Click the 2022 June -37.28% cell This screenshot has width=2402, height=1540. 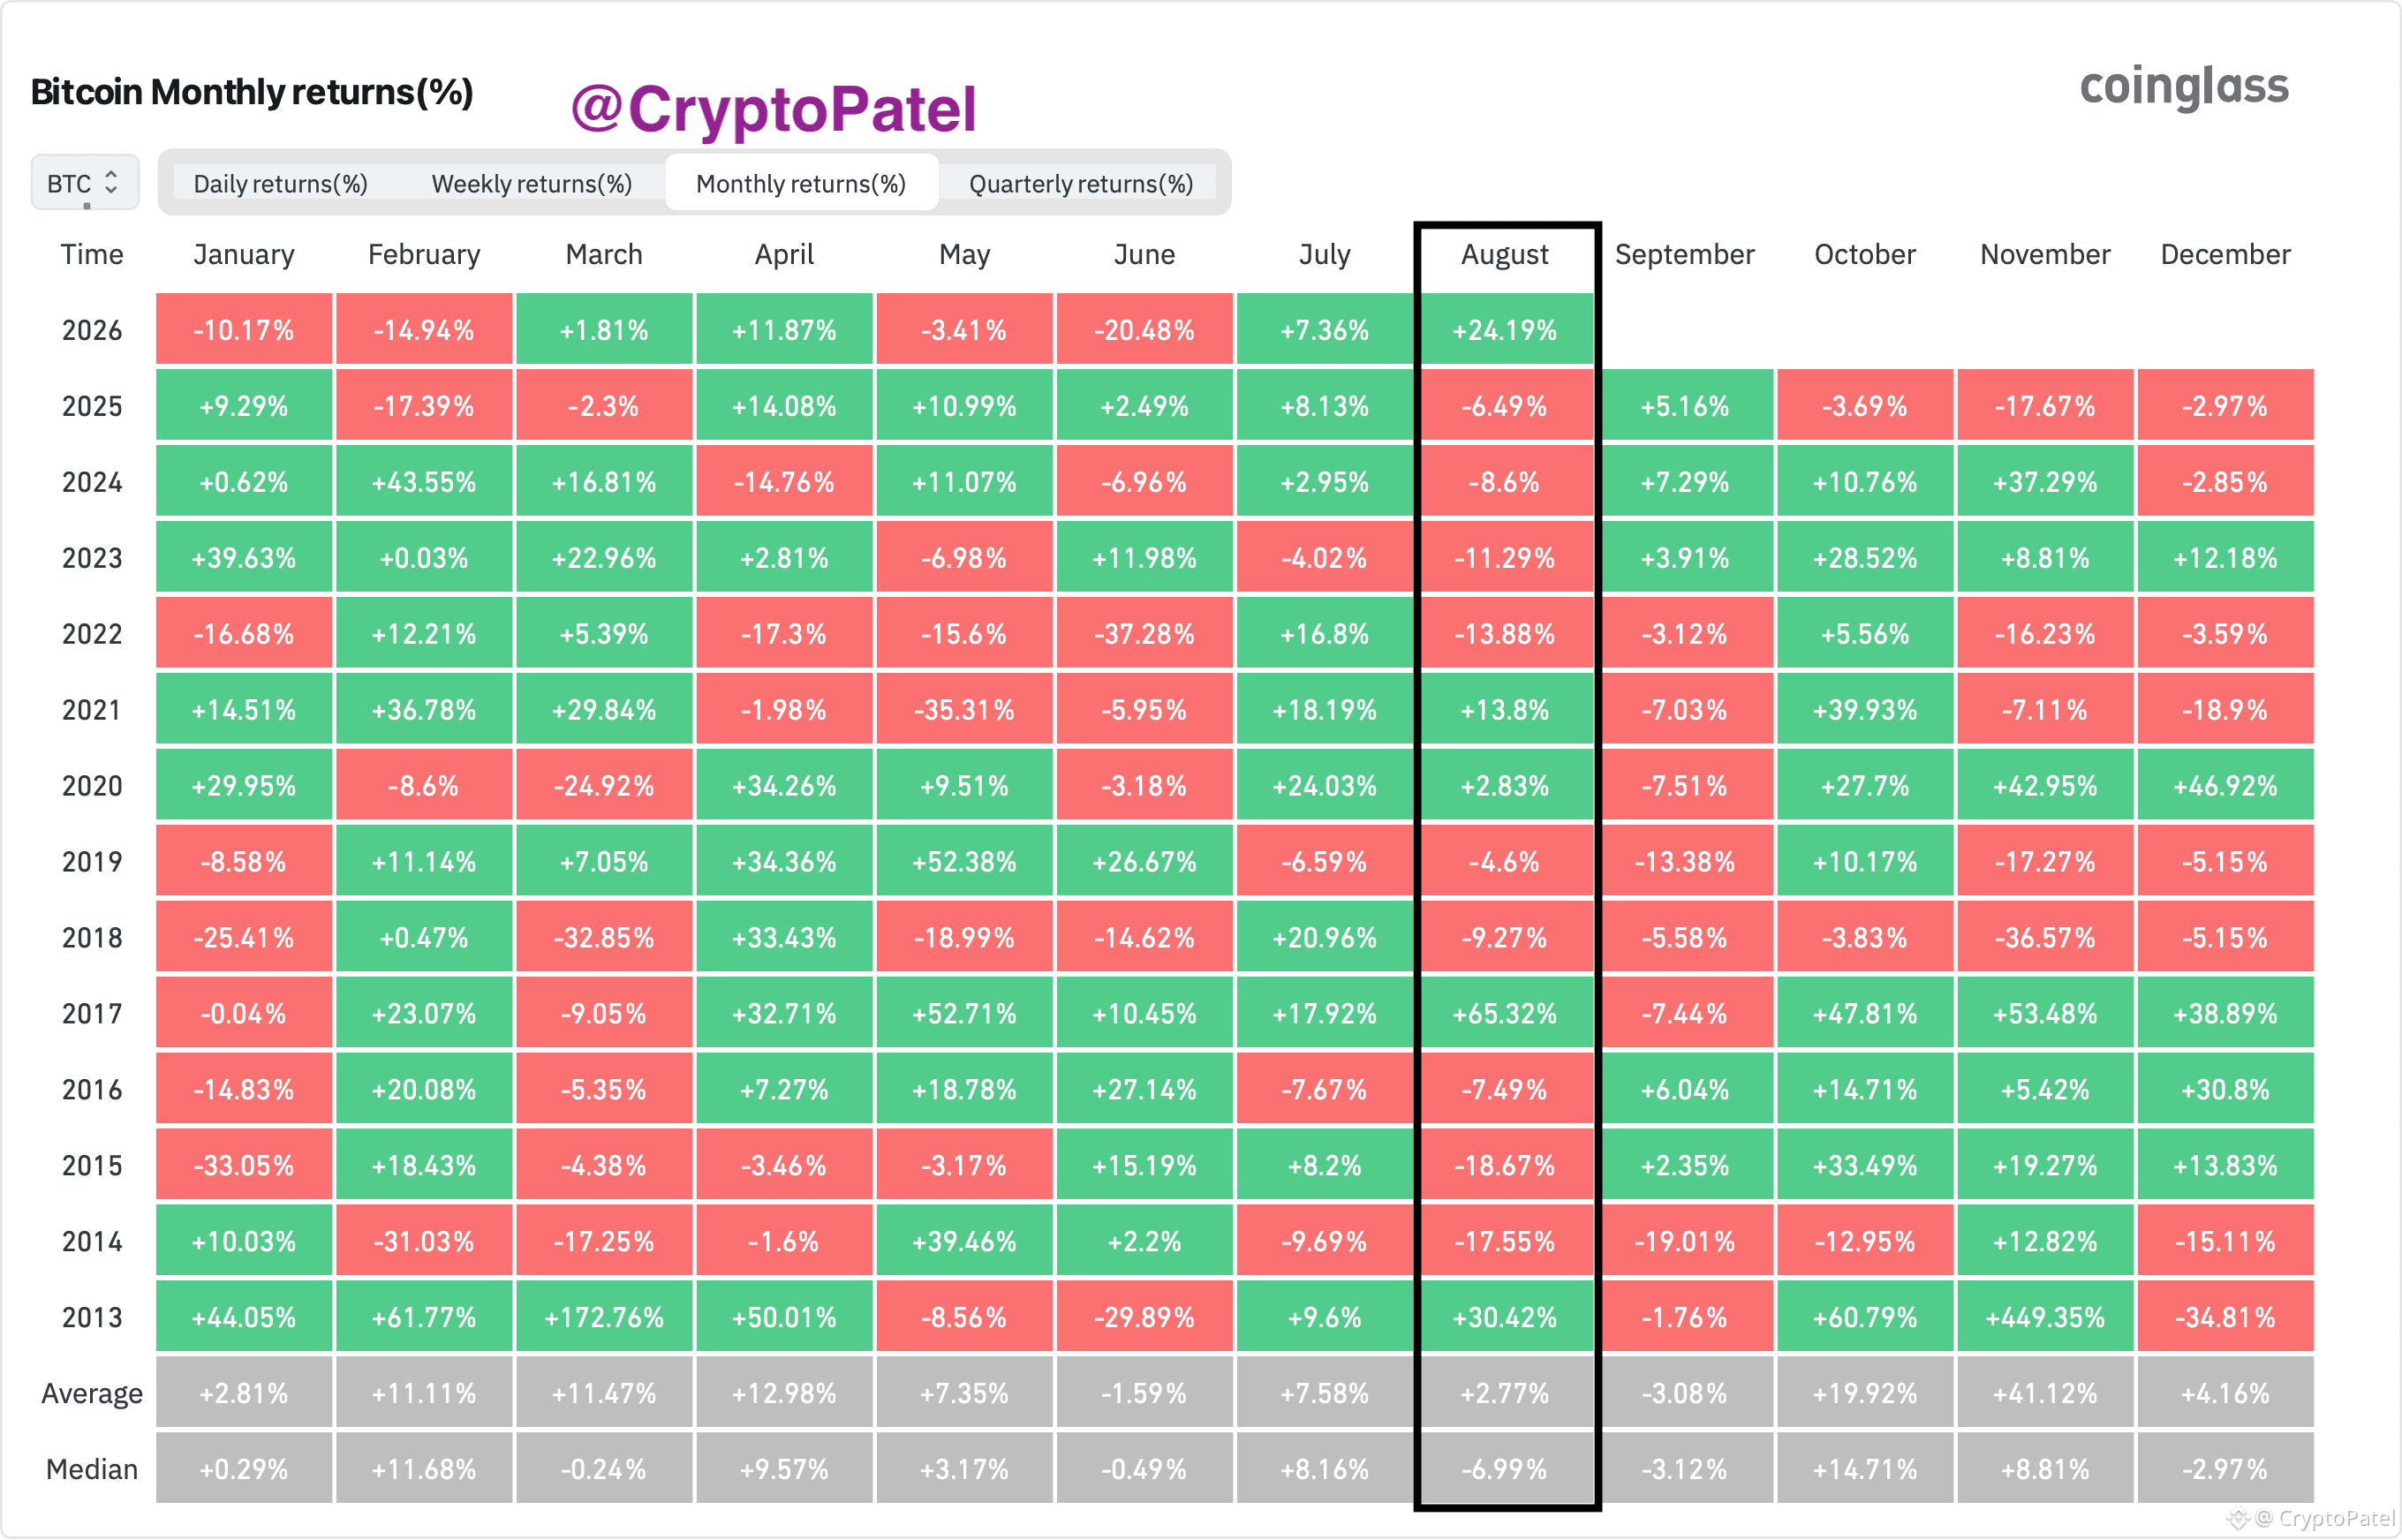pos(1144,634)
